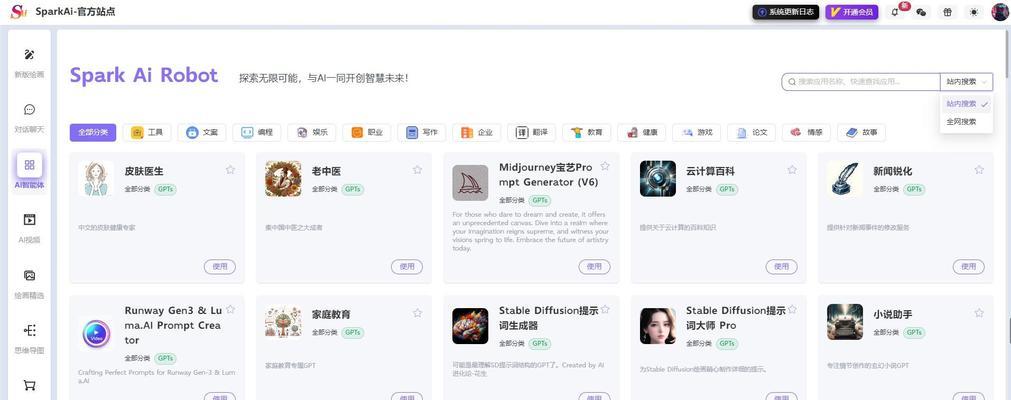
Task: Focus the app name search field
Action: click(x=861, y=82)
